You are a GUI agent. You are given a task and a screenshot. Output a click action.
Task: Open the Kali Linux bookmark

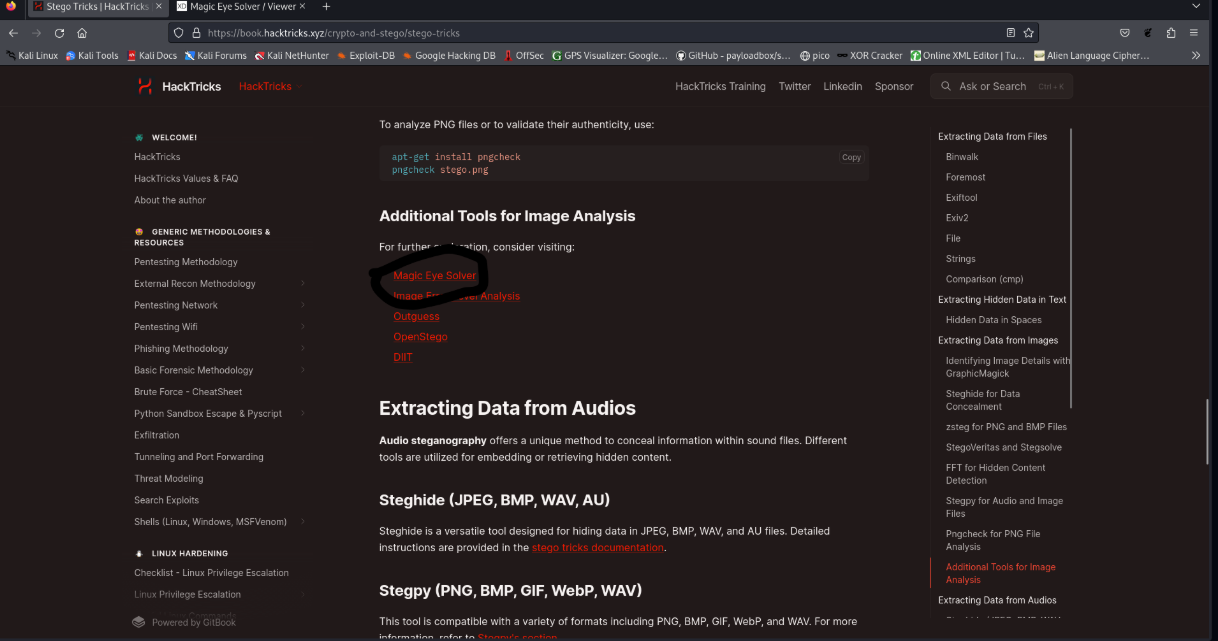click(32, 56)
